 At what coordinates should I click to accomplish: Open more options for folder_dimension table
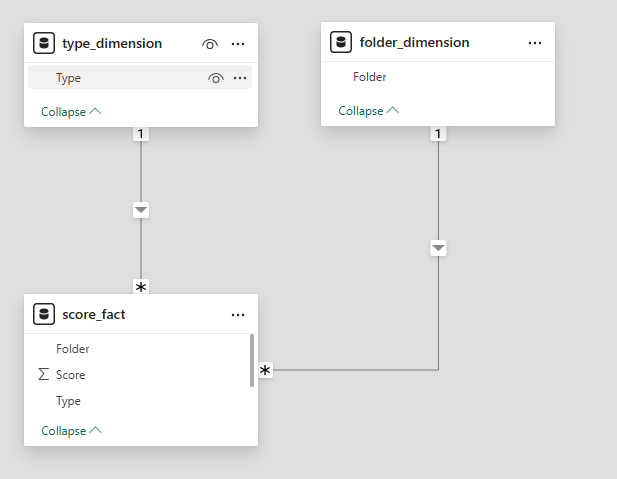[x=535, y=43]
